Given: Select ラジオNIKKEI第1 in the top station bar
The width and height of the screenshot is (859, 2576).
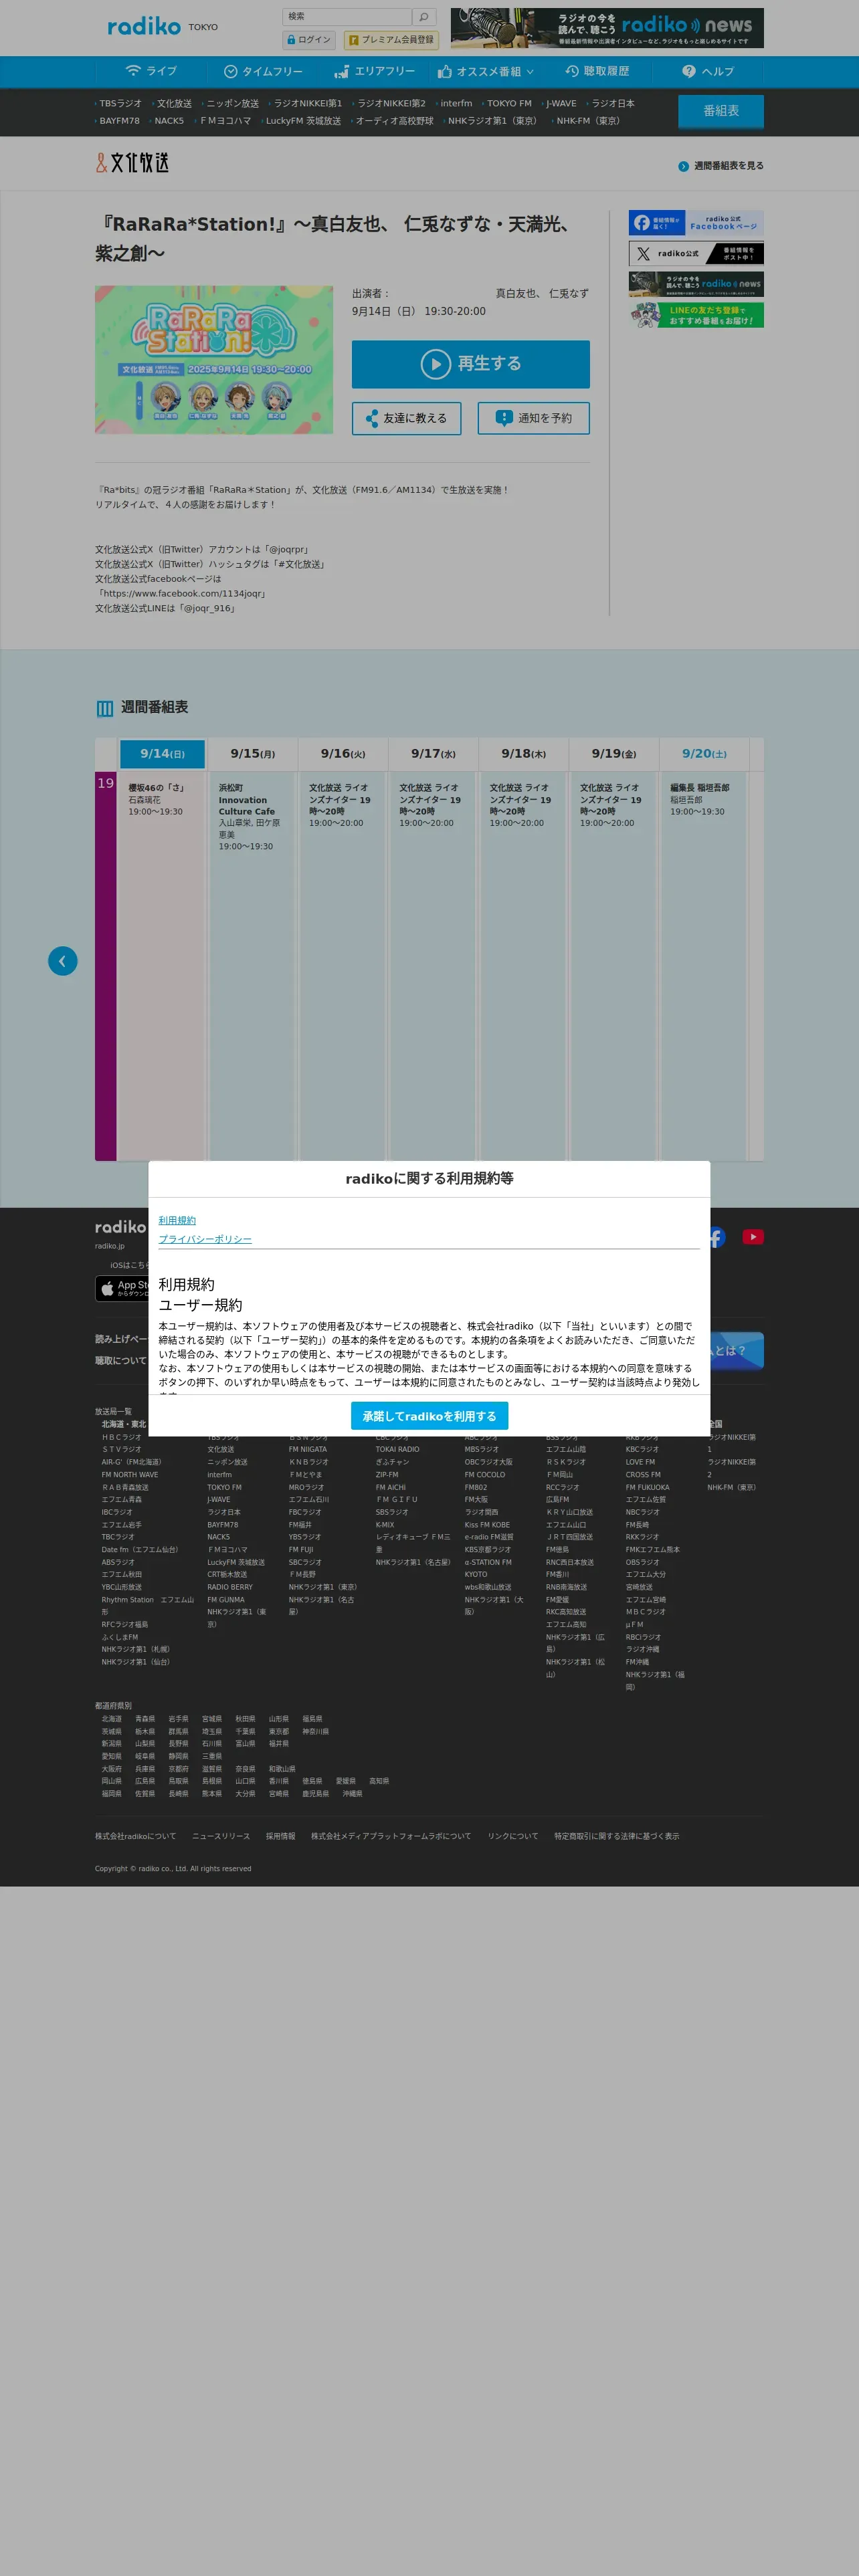Looking at the screenshot, I should pyautogui.click(x=307, y=103).
